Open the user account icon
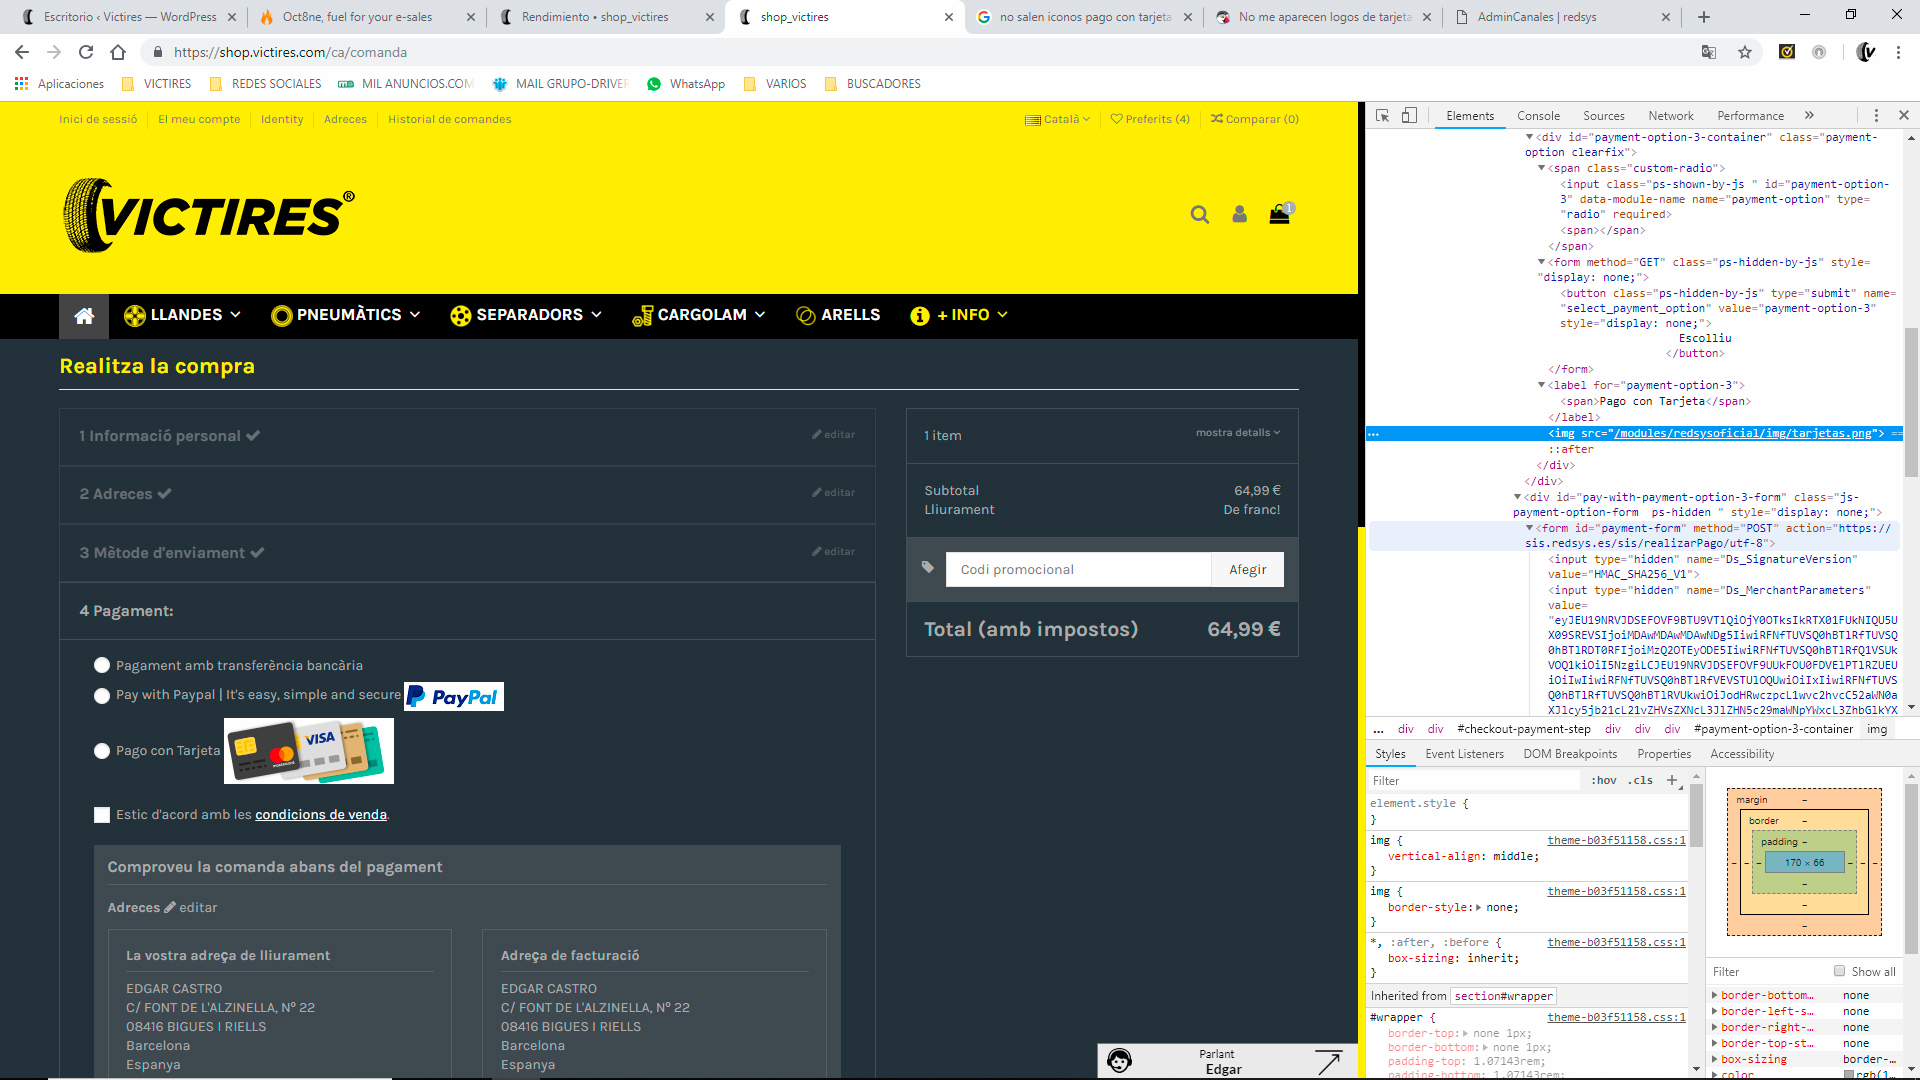This screenshot has height=1080, width=1920. click(1239, 215)
